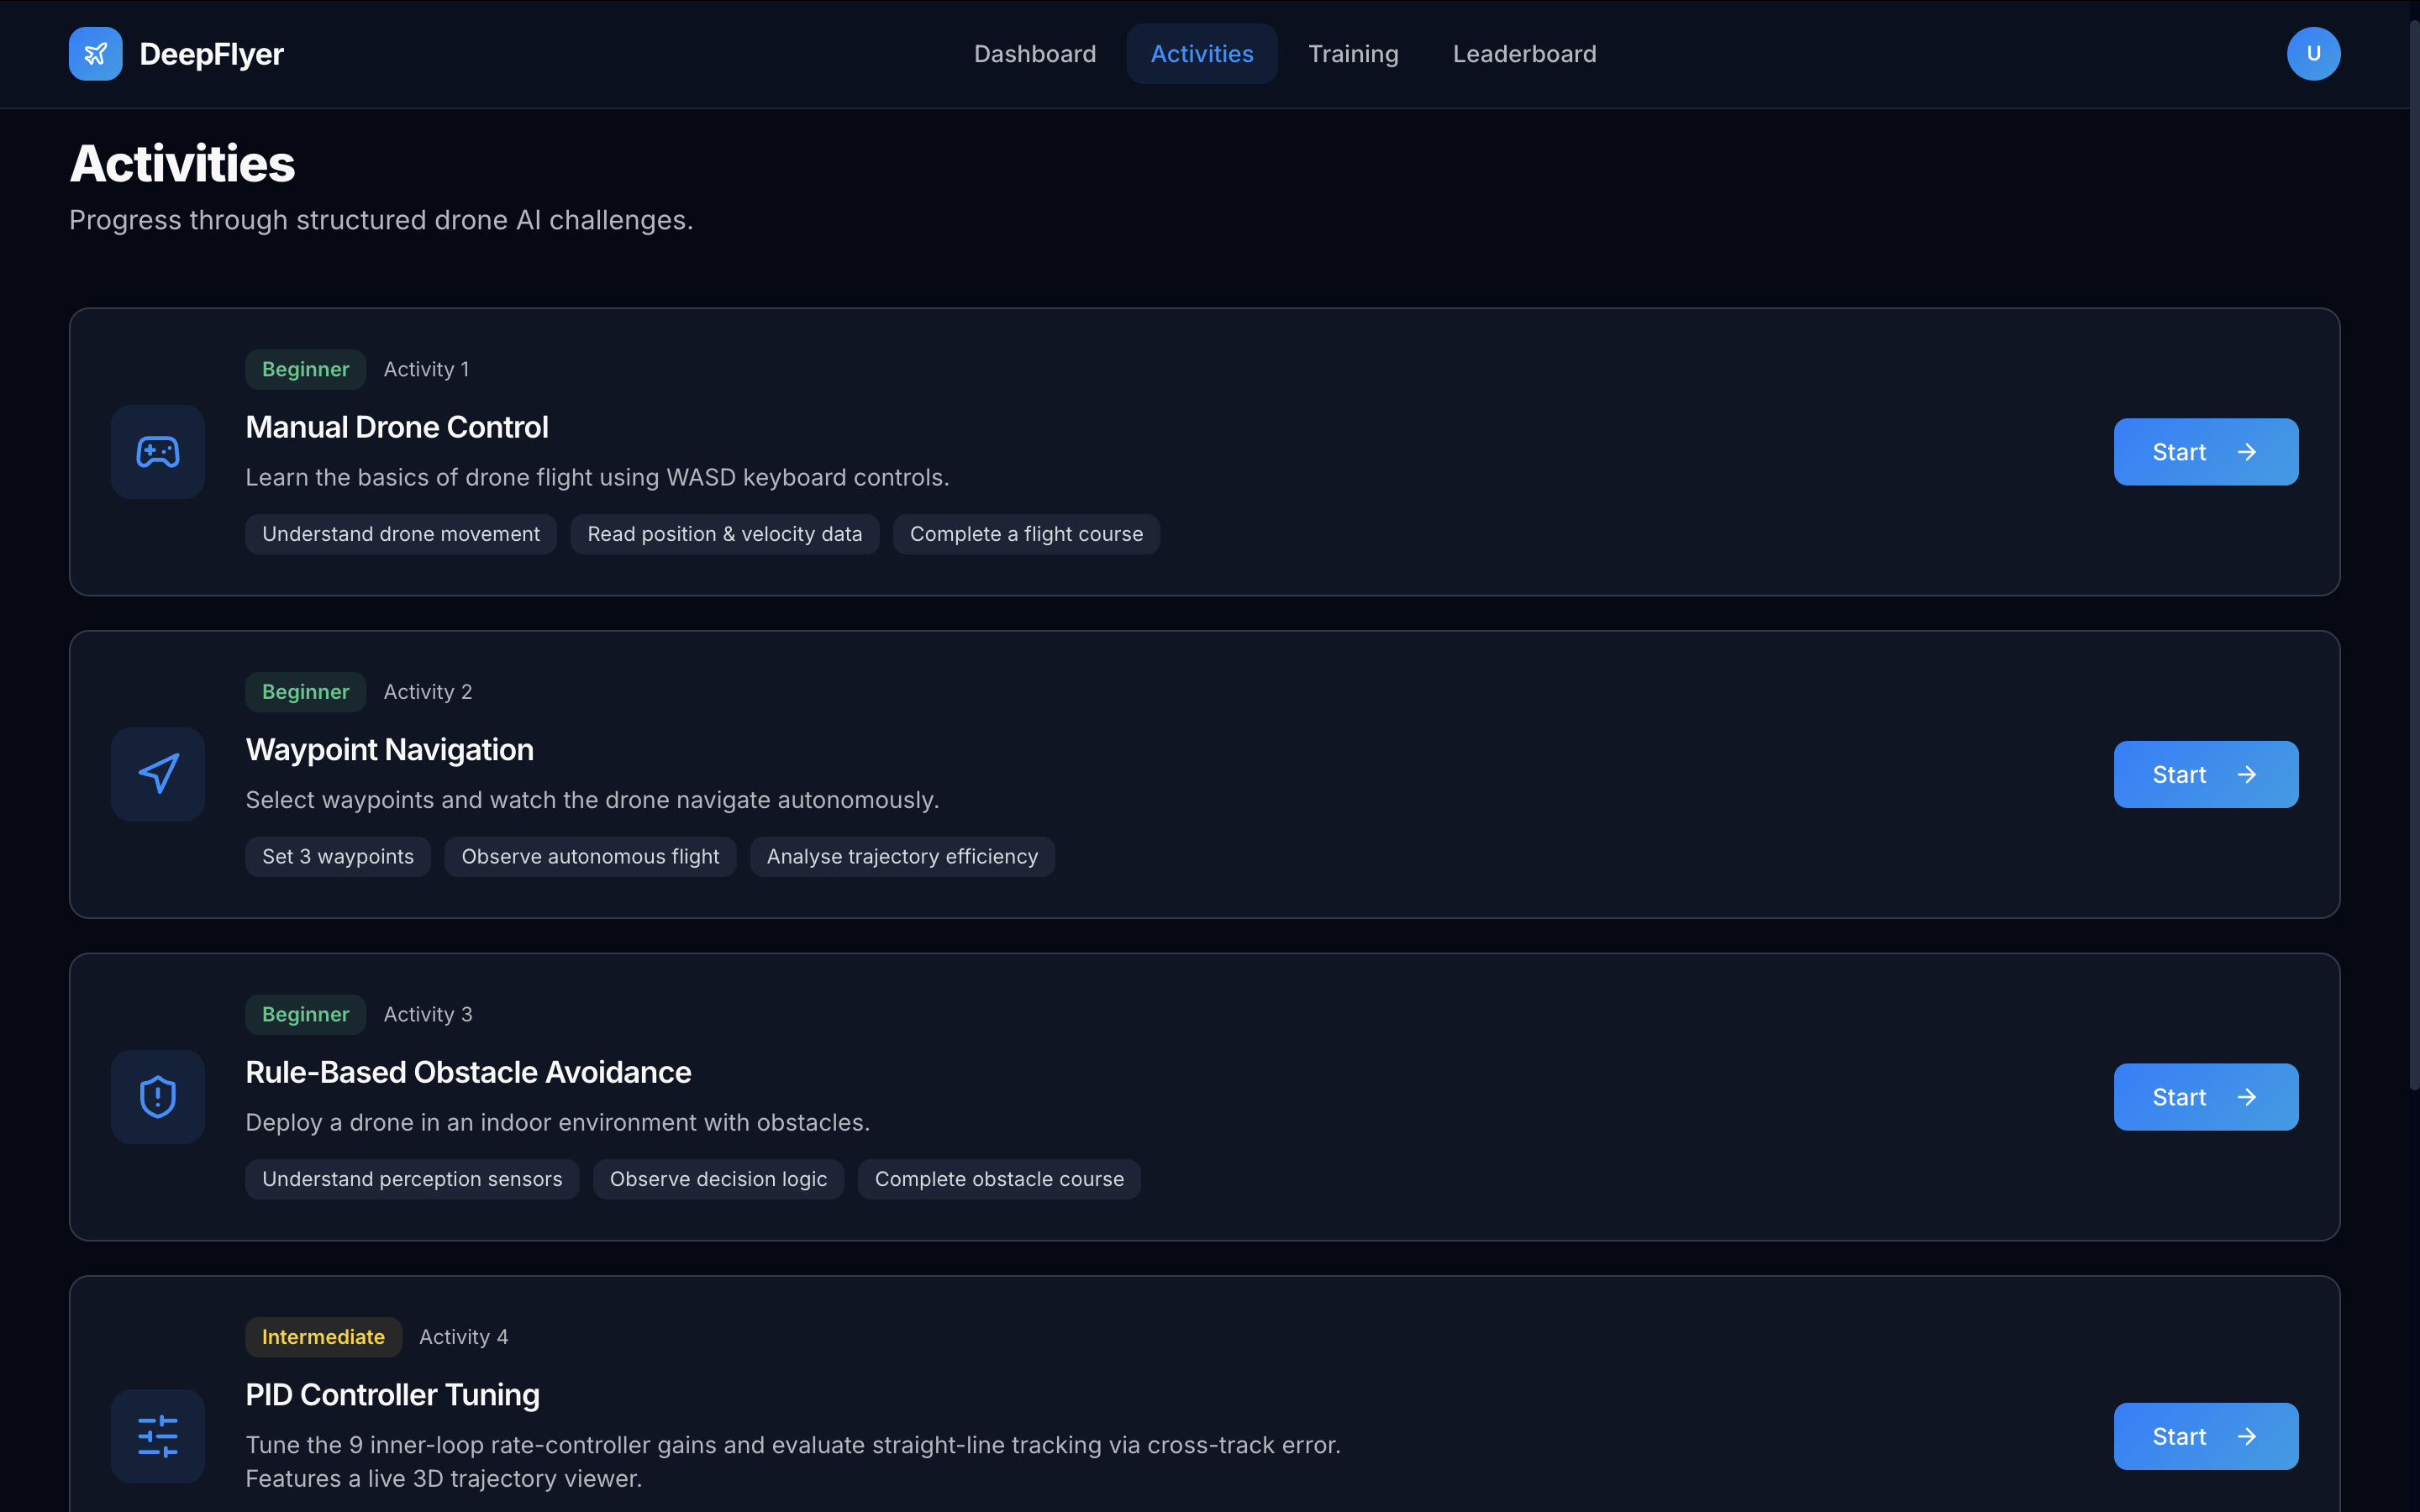Click the 'Activity 4' label
This screenshot has width=2420, height=1512.
(464, 1337)
